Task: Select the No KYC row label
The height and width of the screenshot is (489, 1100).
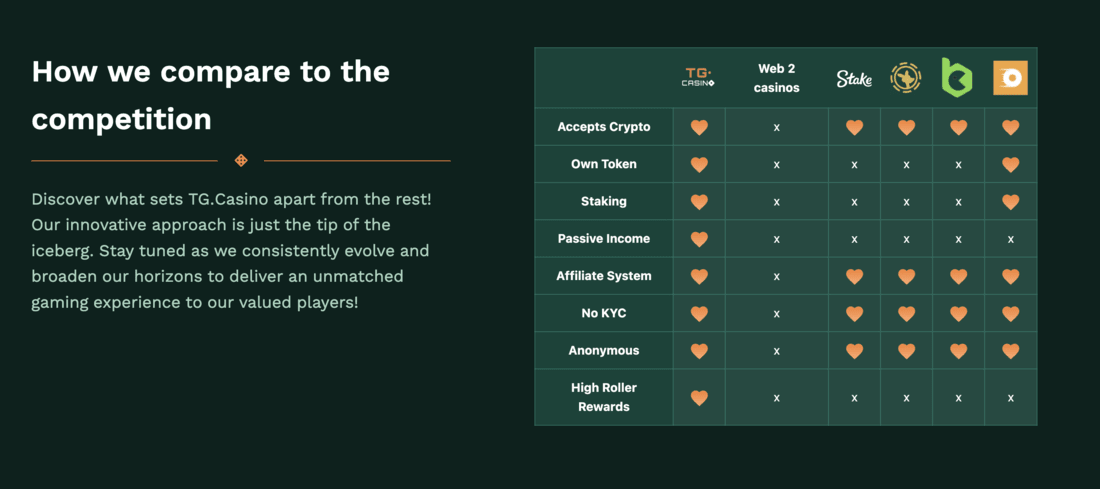Action: pyautogui.click(x=604, y=313)
